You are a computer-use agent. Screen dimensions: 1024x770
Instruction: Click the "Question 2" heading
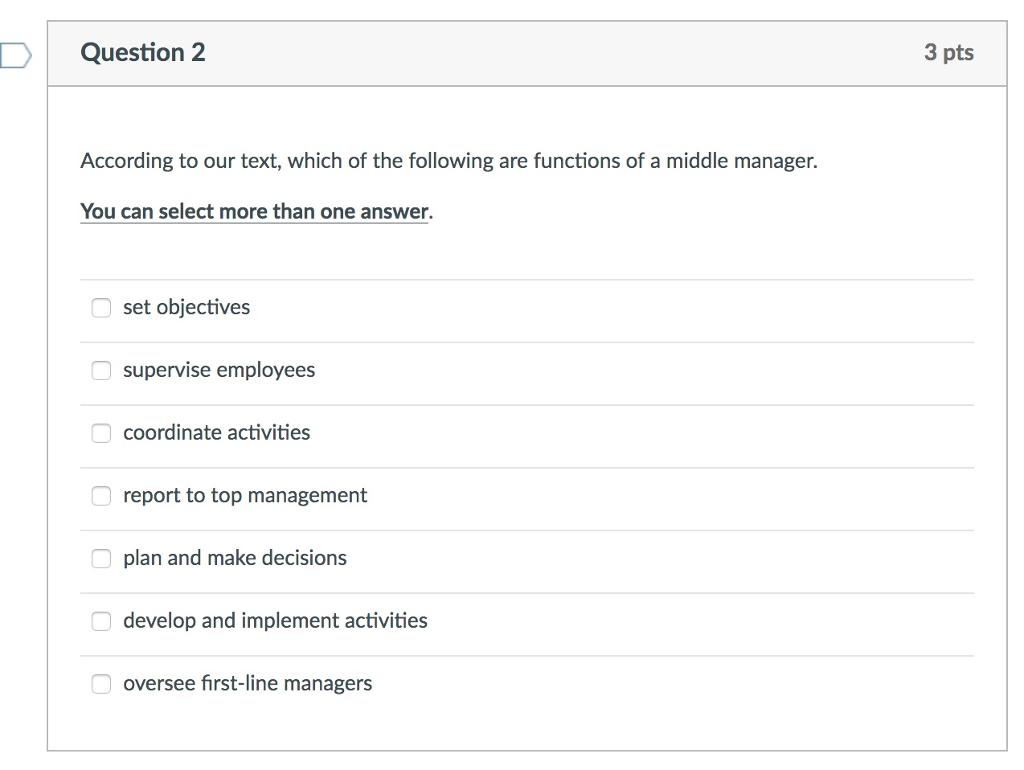[143, 53]
